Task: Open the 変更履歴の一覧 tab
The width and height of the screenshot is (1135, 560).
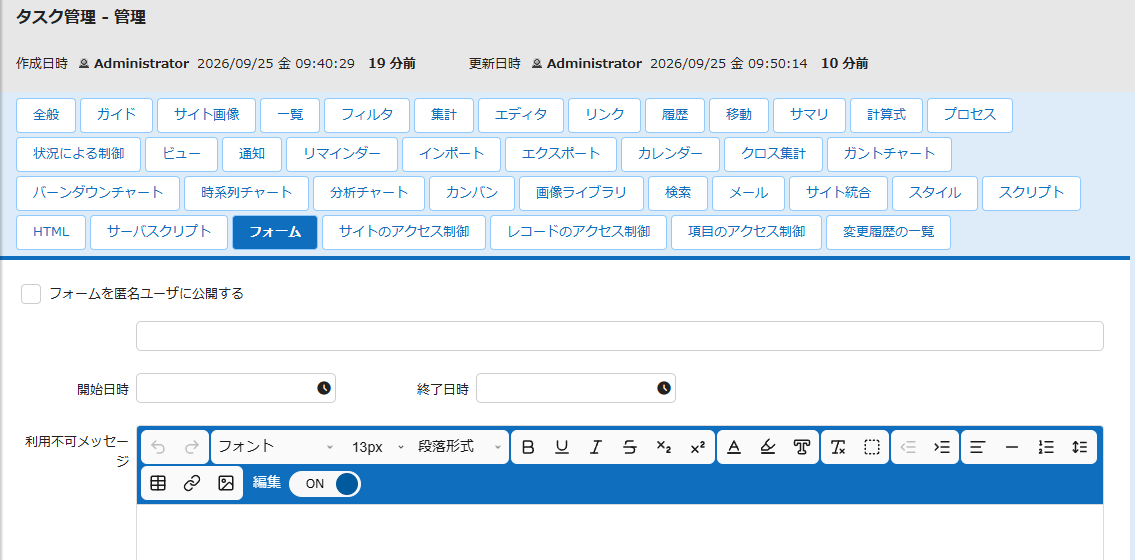Action: point(889,232)
